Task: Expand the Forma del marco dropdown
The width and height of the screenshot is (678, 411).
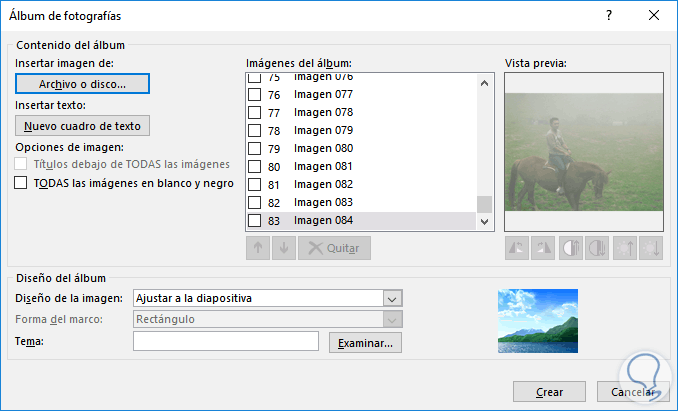Action: point(392,320)
